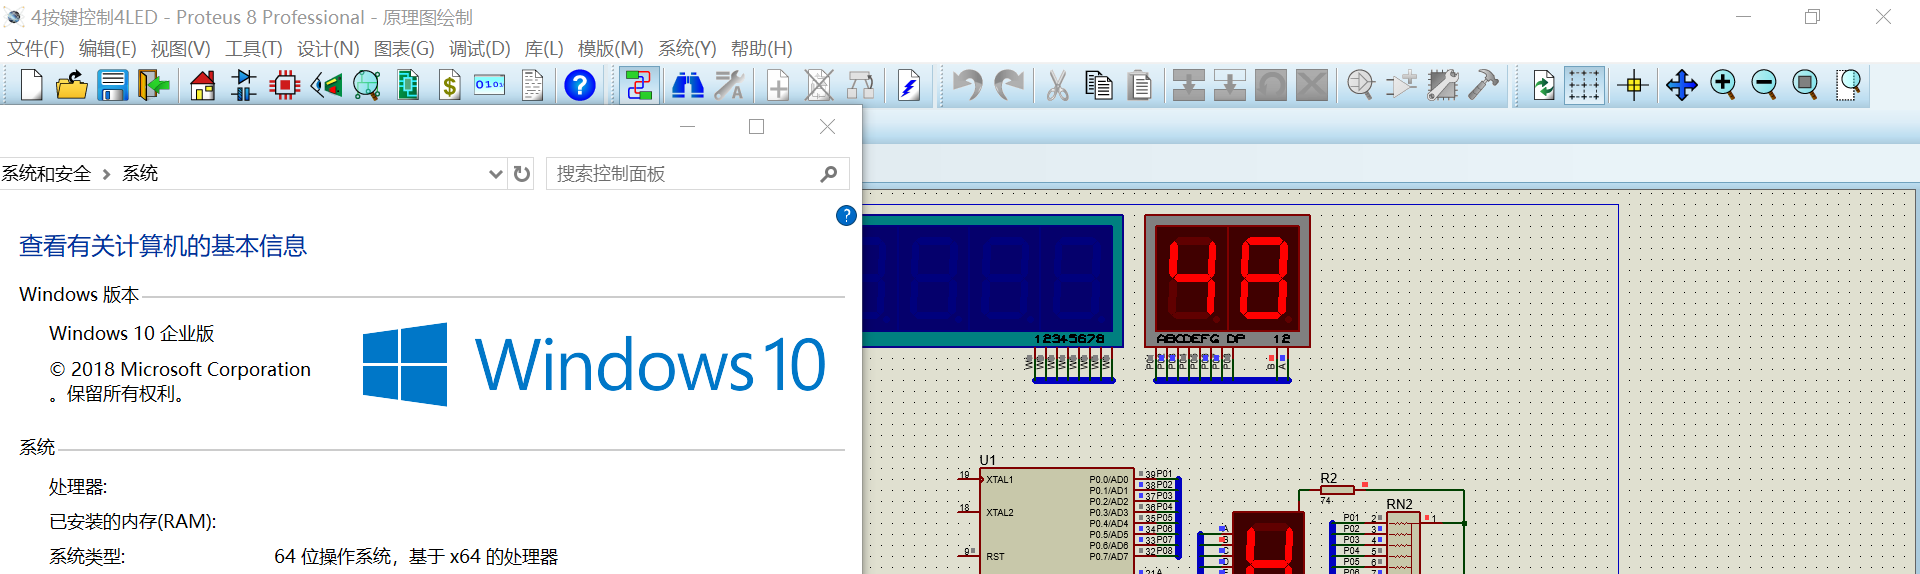Open the 调试(D) menu
Image resolution: width=1920 pixels, height=574 pixels.
479,48
